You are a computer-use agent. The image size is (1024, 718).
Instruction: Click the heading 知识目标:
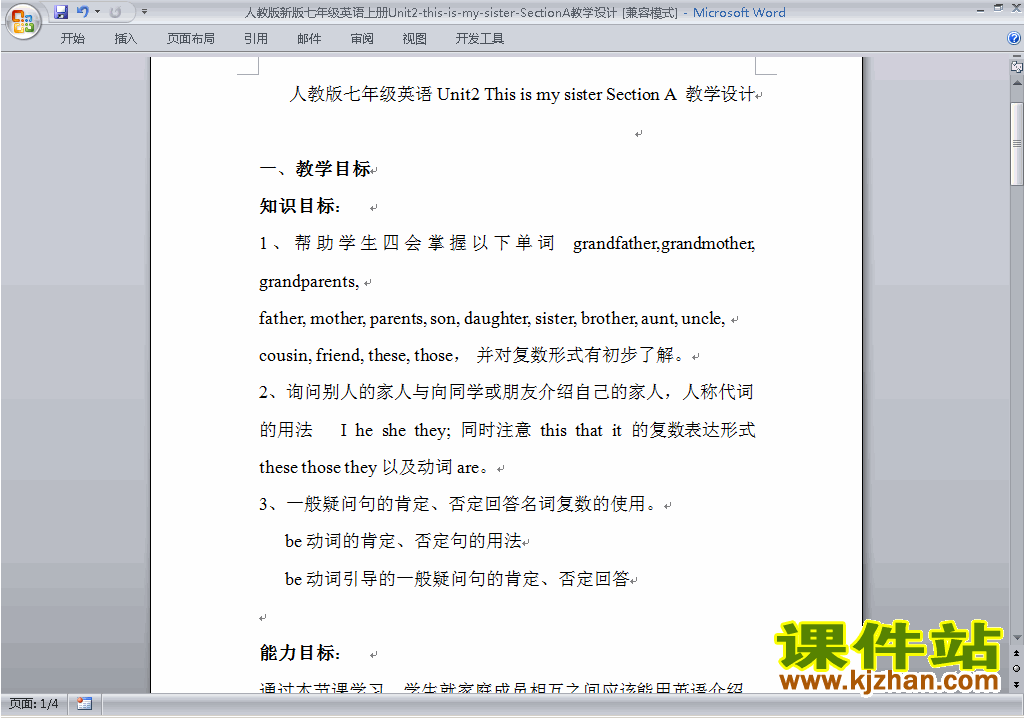tap(300, 206)
